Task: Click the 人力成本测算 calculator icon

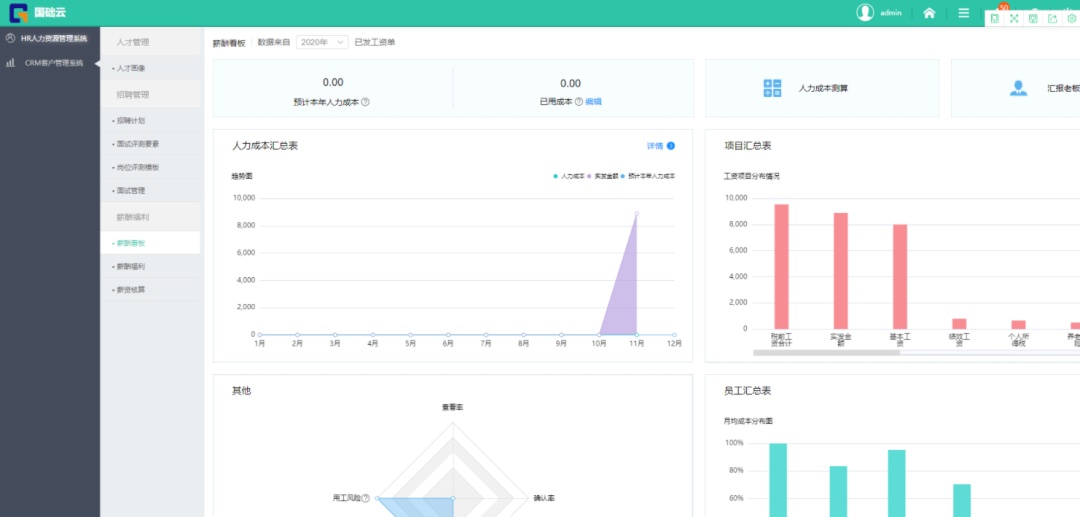Action: click(x=772, y=88)
